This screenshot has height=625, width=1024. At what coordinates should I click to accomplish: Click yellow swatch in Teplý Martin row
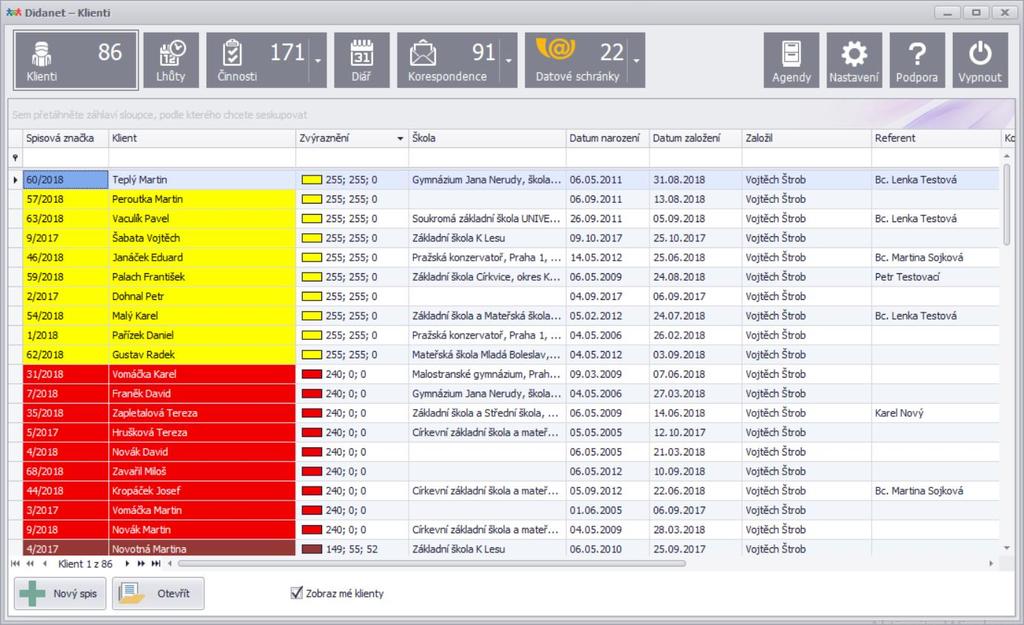312,180
